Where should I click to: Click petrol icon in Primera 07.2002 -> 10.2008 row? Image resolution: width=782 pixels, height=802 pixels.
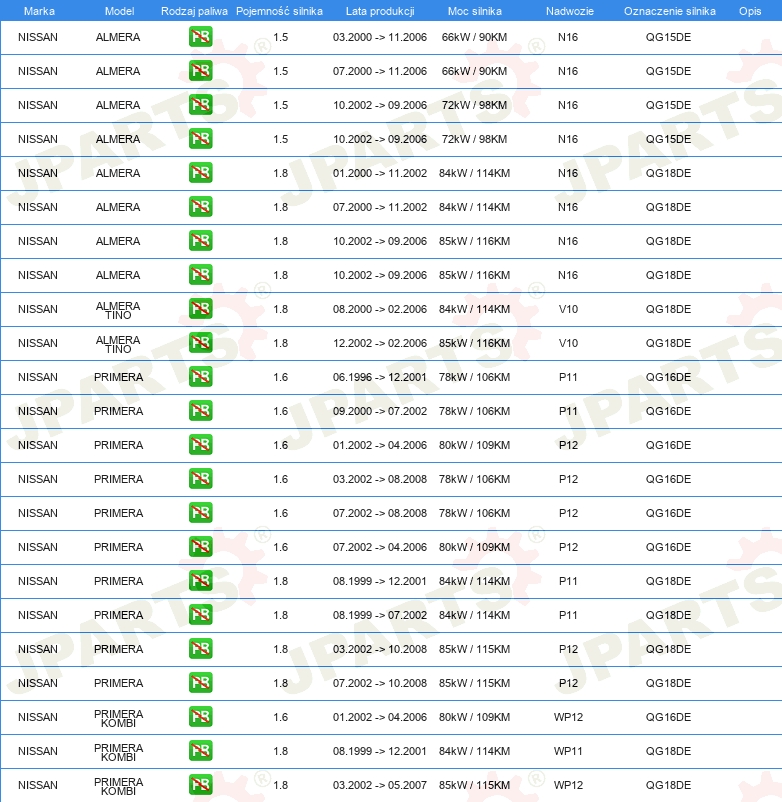200,683
